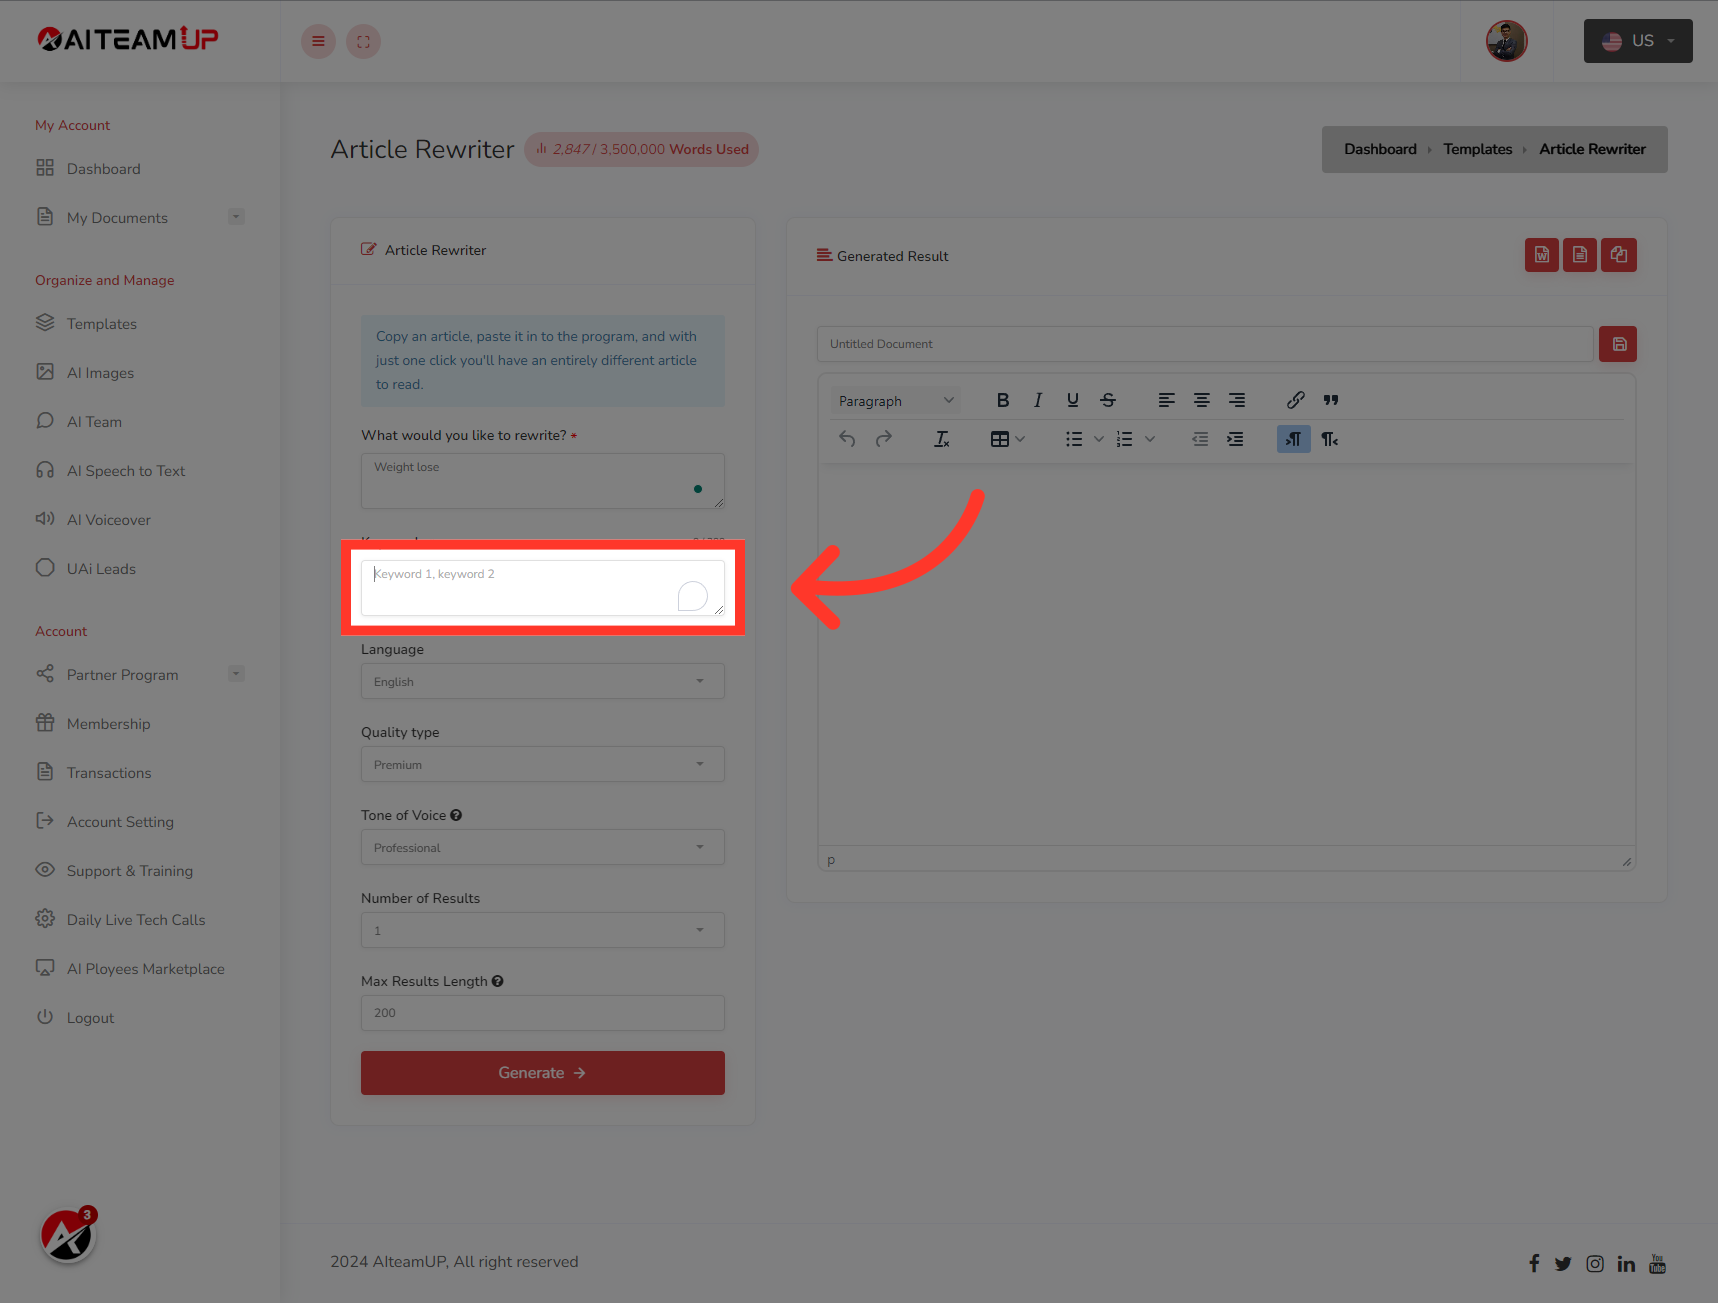Go to Templates from the breadcrumb
The height and width of the screenshot is (1303, 1718).
coord(1477,149)
